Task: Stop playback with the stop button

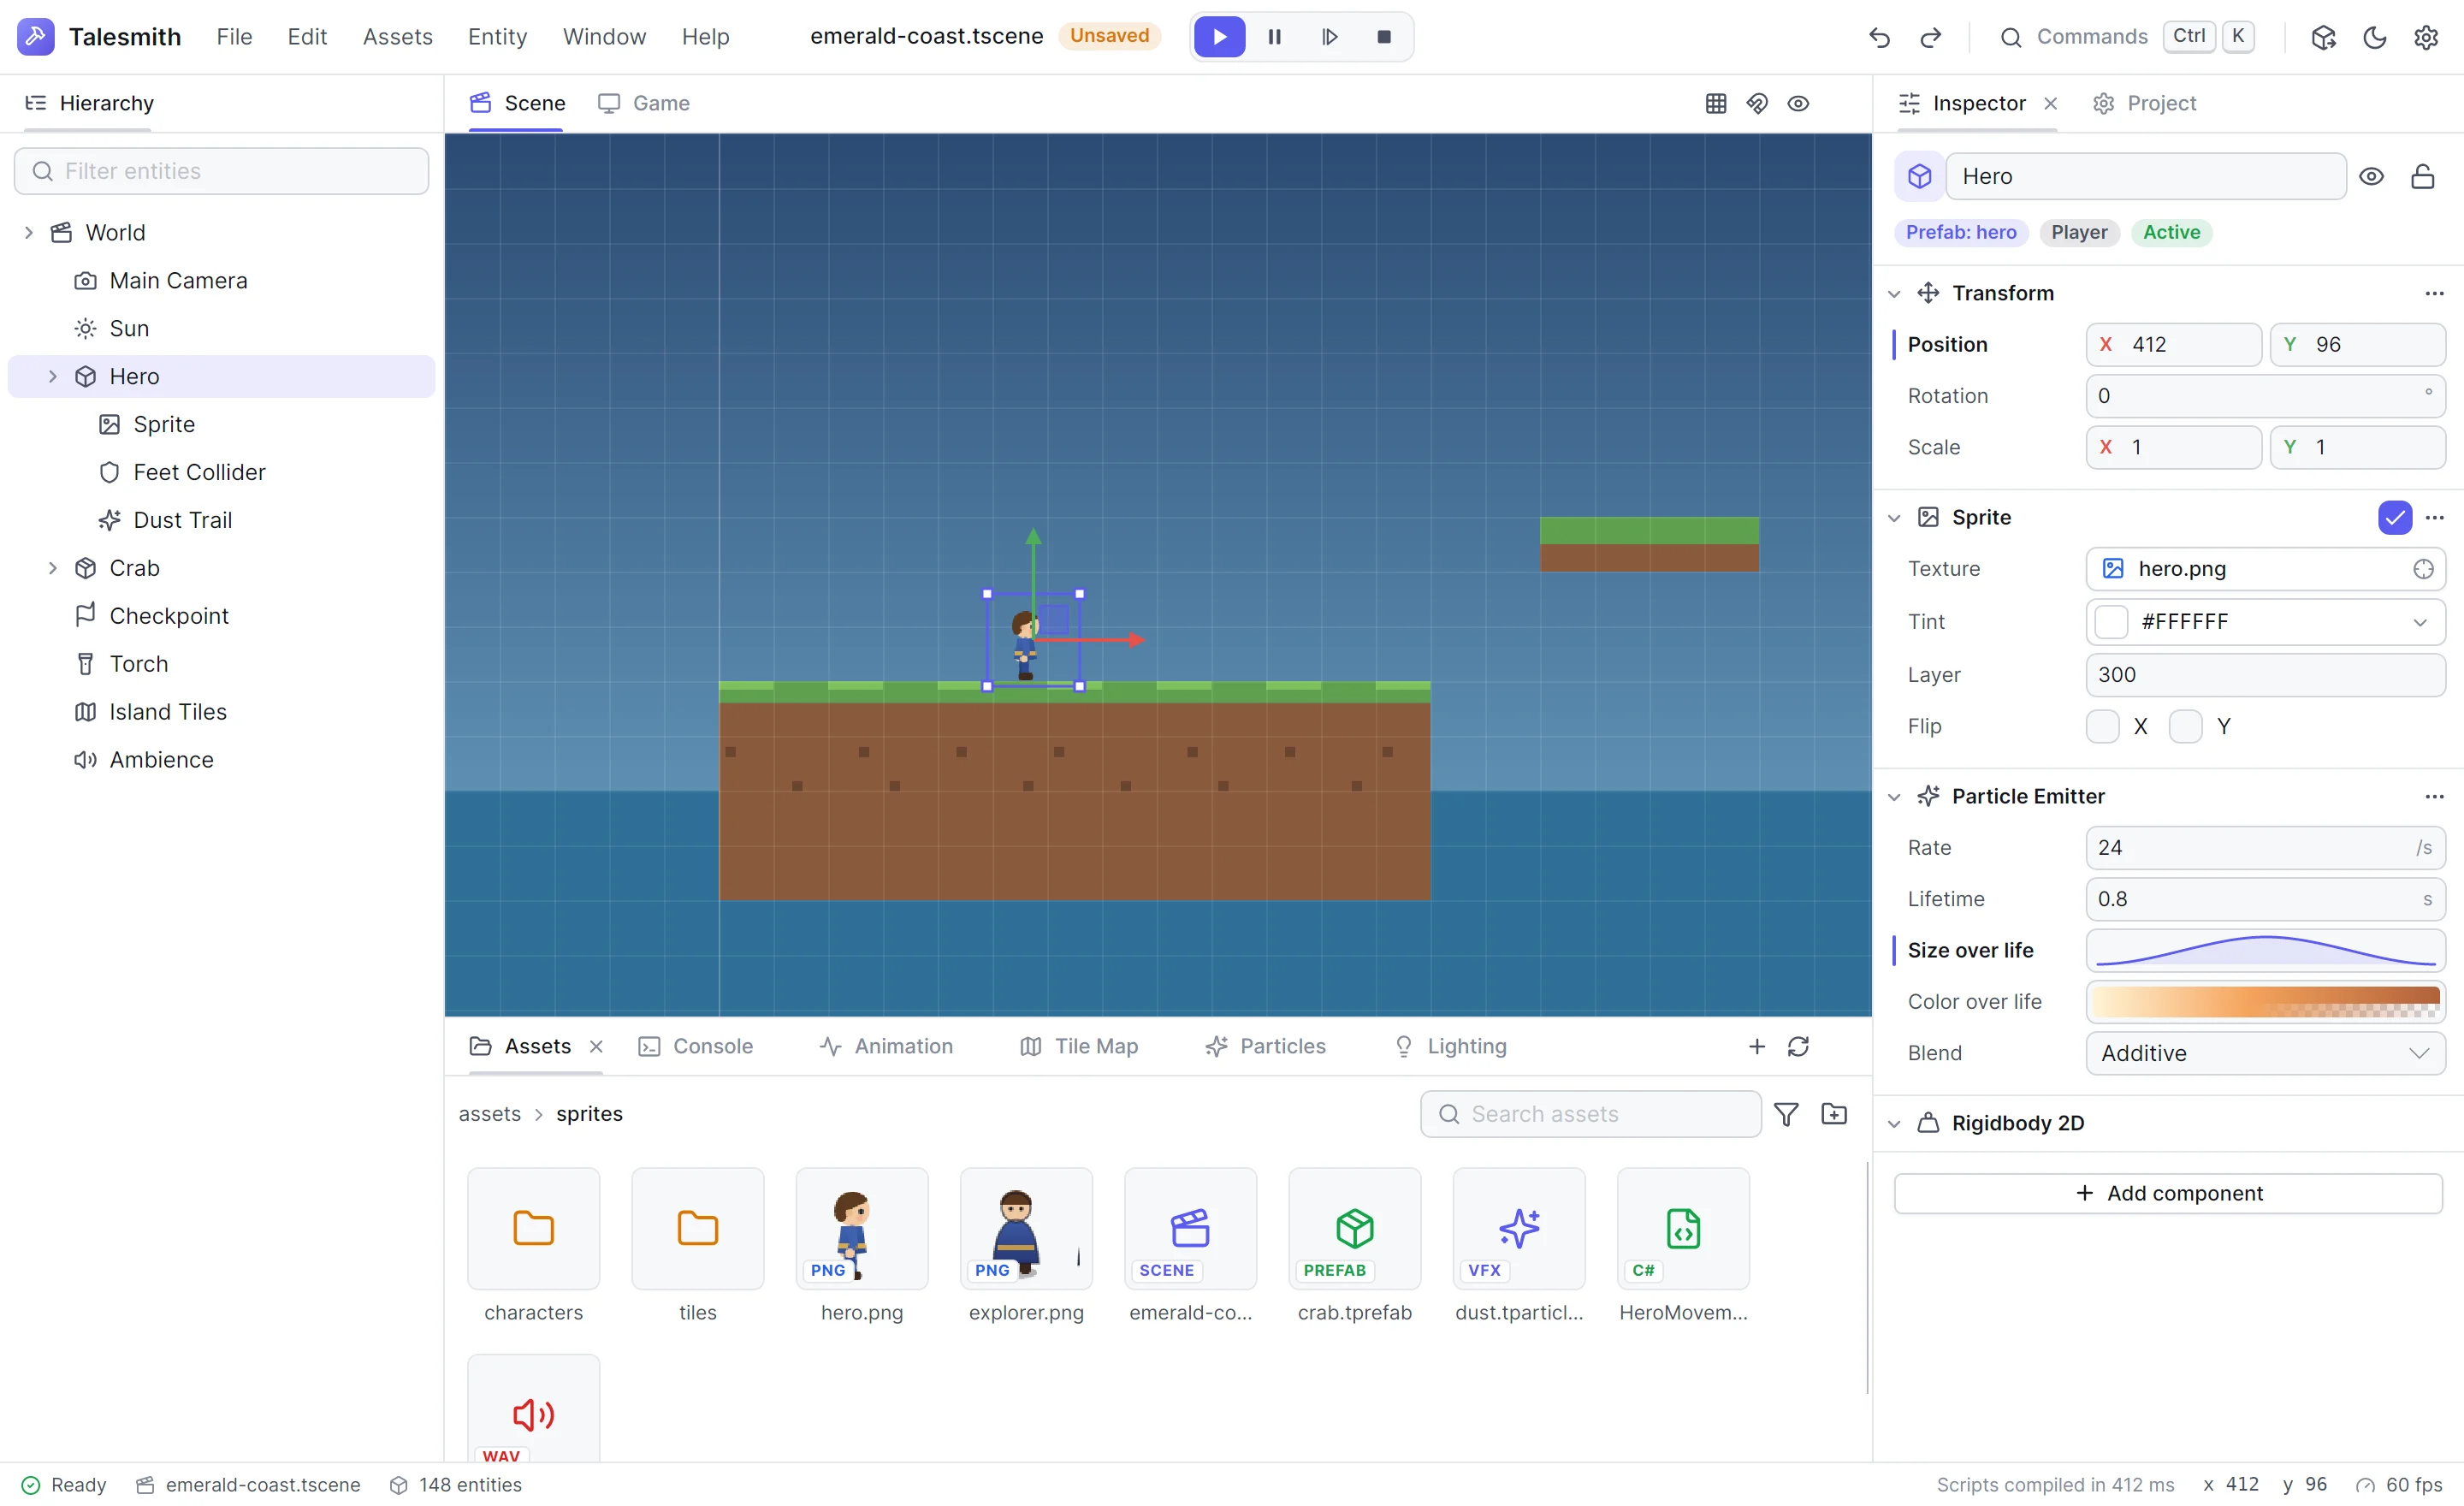Action: click(x=1384, y=37)
